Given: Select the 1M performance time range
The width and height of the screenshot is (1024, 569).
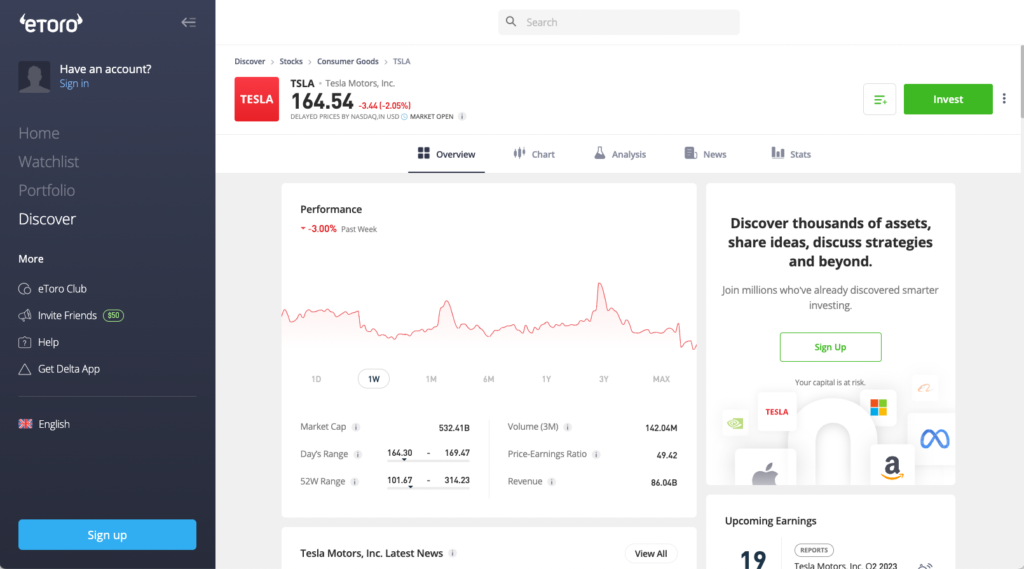Looking at the screenshot, I should click(x=431, y=379).
